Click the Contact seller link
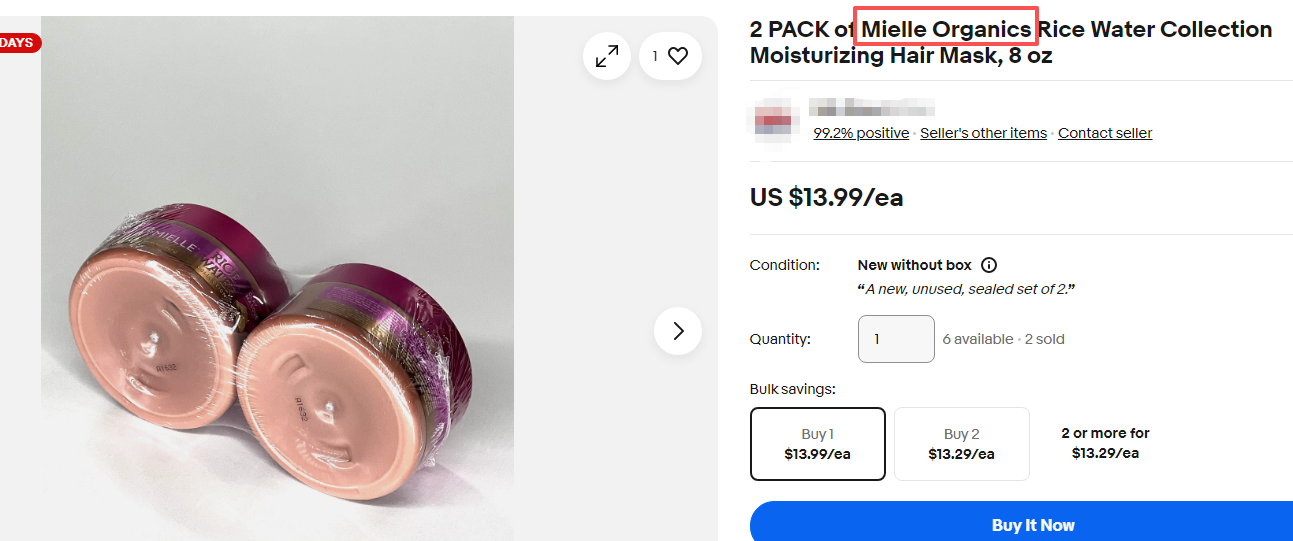Viewport: 1293px width, 541px height. coord(1105,133)
